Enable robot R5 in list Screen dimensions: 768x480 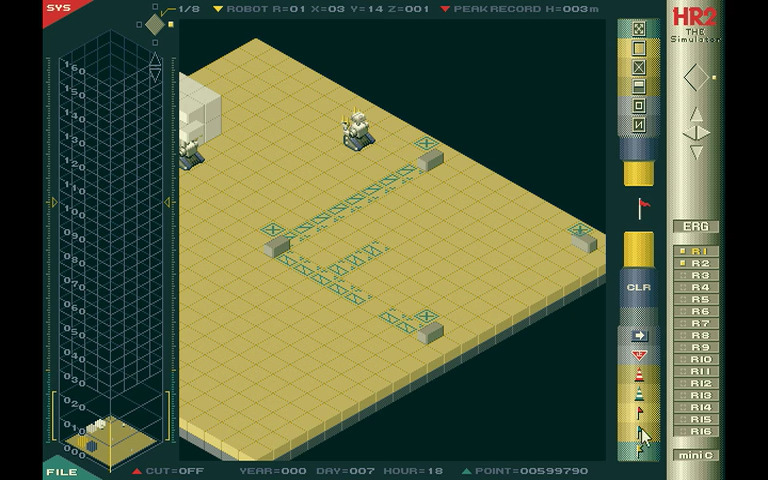[696, 300]
